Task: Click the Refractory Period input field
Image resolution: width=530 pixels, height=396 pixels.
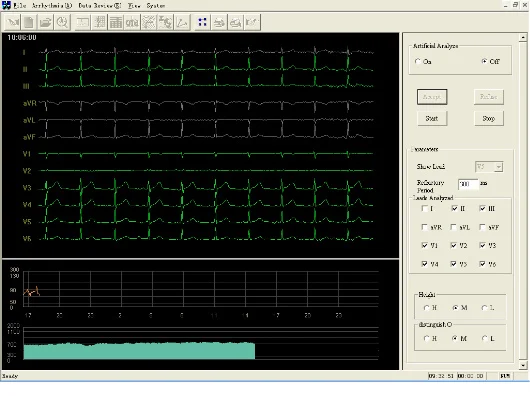Action: 468,184
